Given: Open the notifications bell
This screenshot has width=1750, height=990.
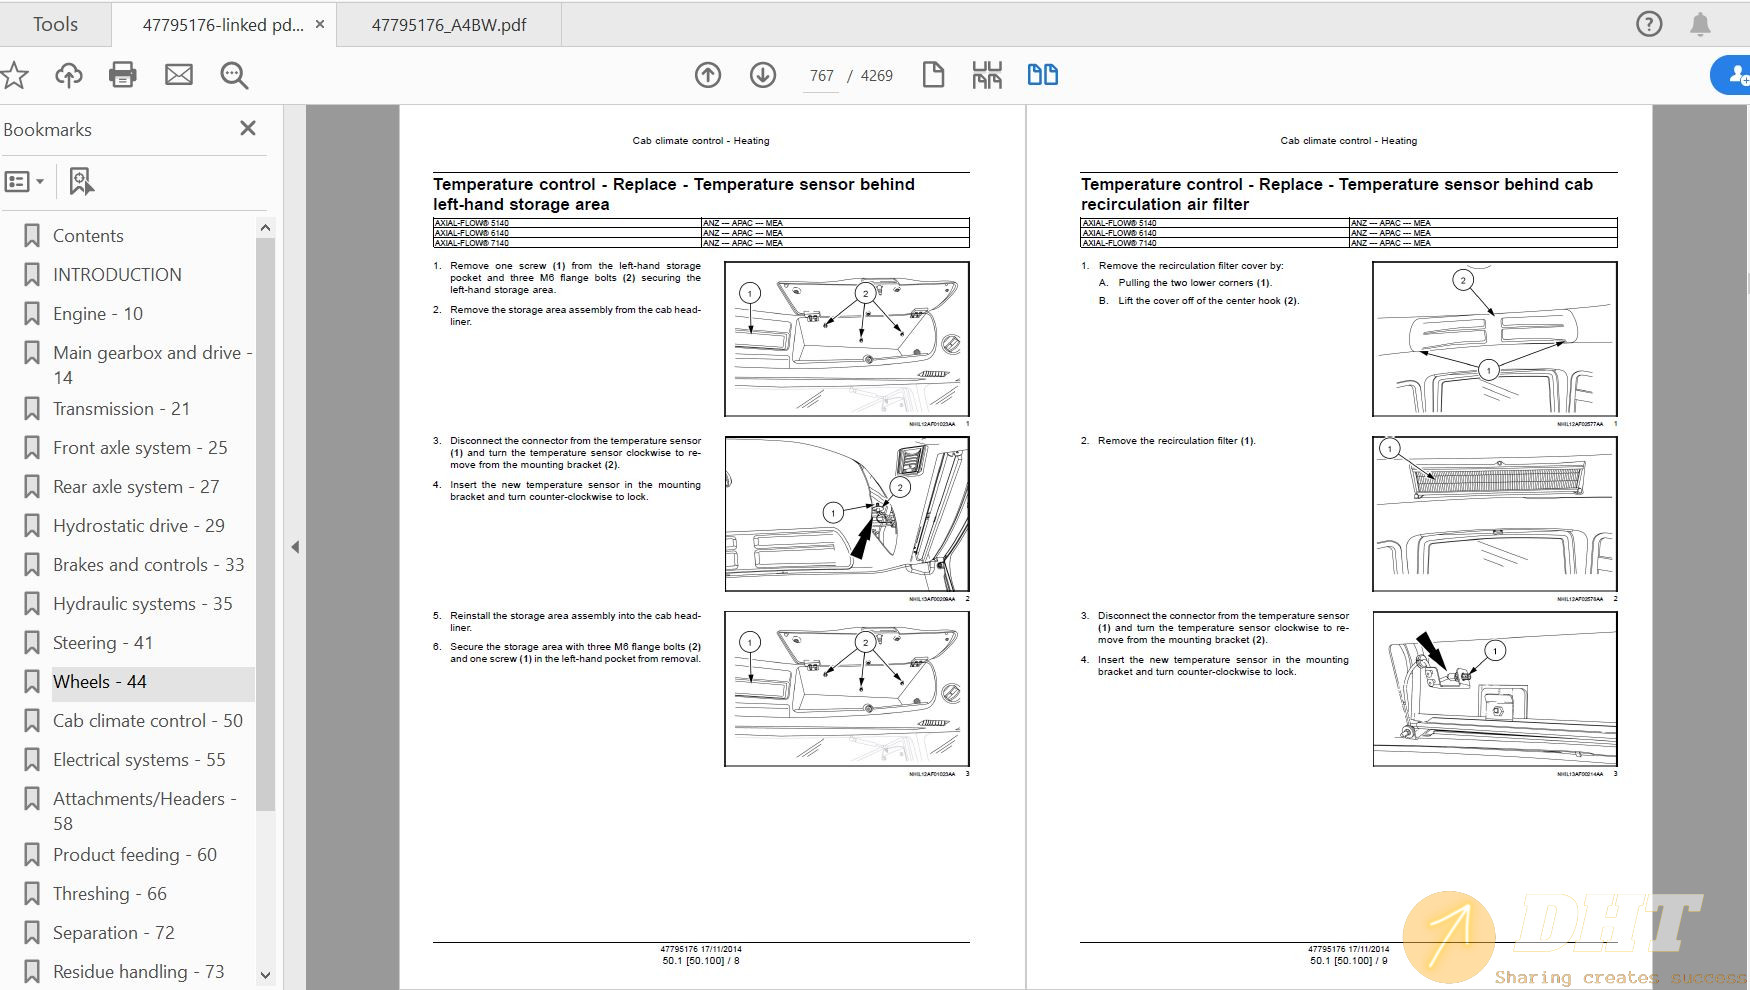Looking at the screenshot, I should [1700, 24].
